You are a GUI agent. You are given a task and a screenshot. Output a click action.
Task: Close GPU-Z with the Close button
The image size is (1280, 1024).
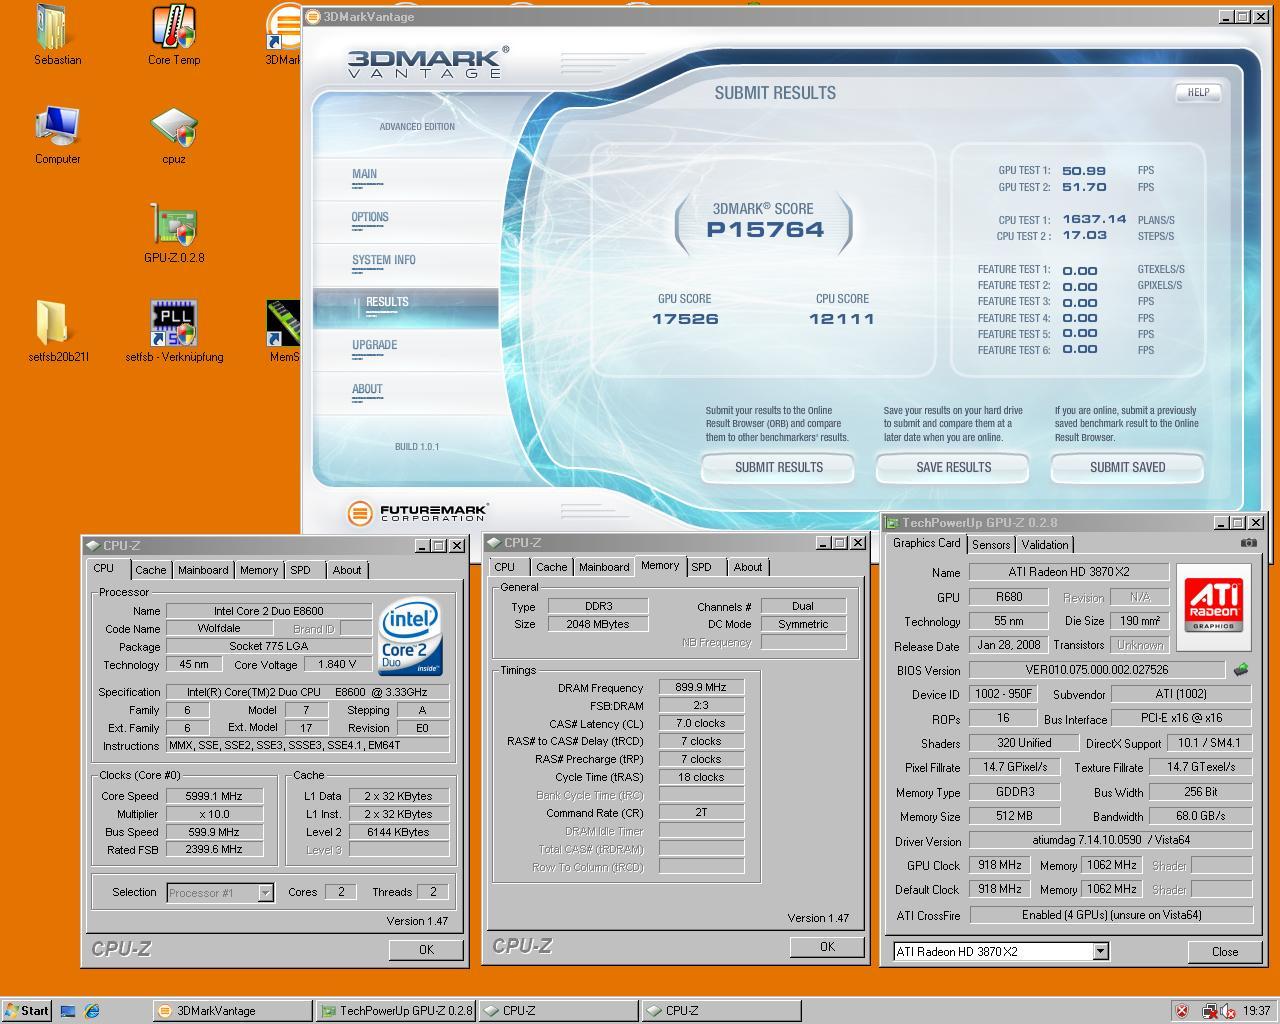point(1225,951)
